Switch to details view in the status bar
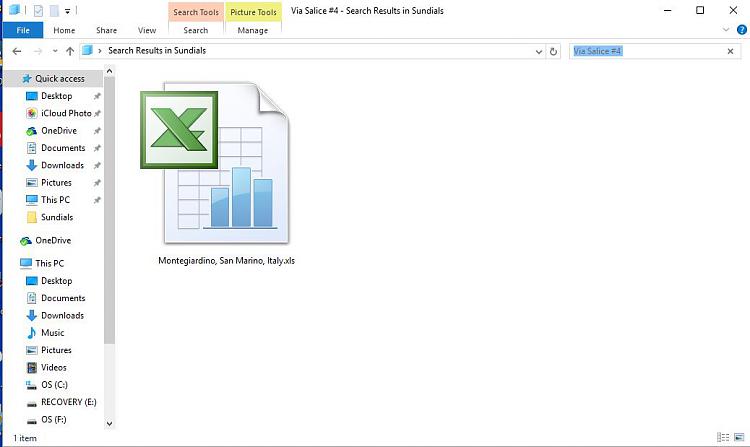The height and width of the screenshot is (447, 750). [723, 437]
